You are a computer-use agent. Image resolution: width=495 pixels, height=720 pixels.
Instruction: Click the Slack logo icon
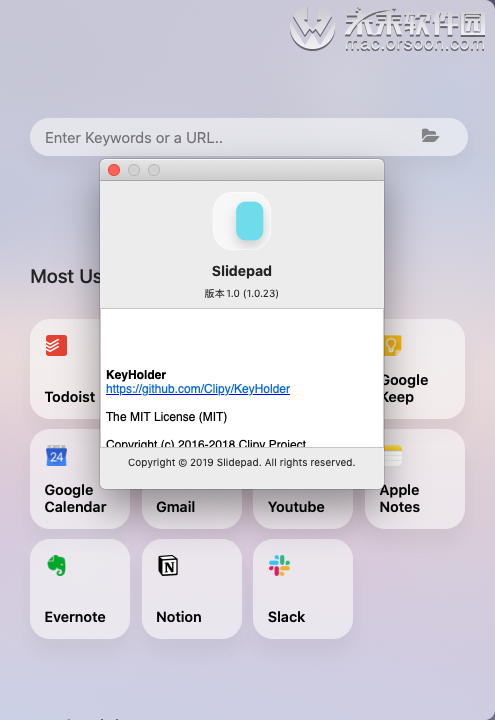click(x=279, y=565)
